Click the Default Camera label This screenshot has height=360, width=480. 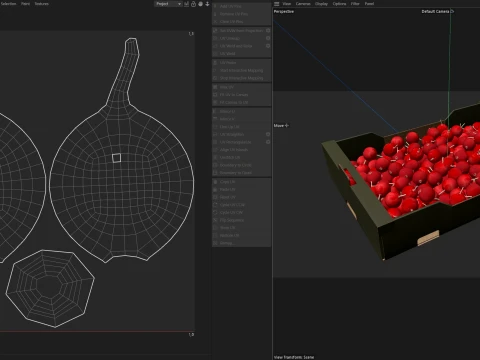coord(435,11)
